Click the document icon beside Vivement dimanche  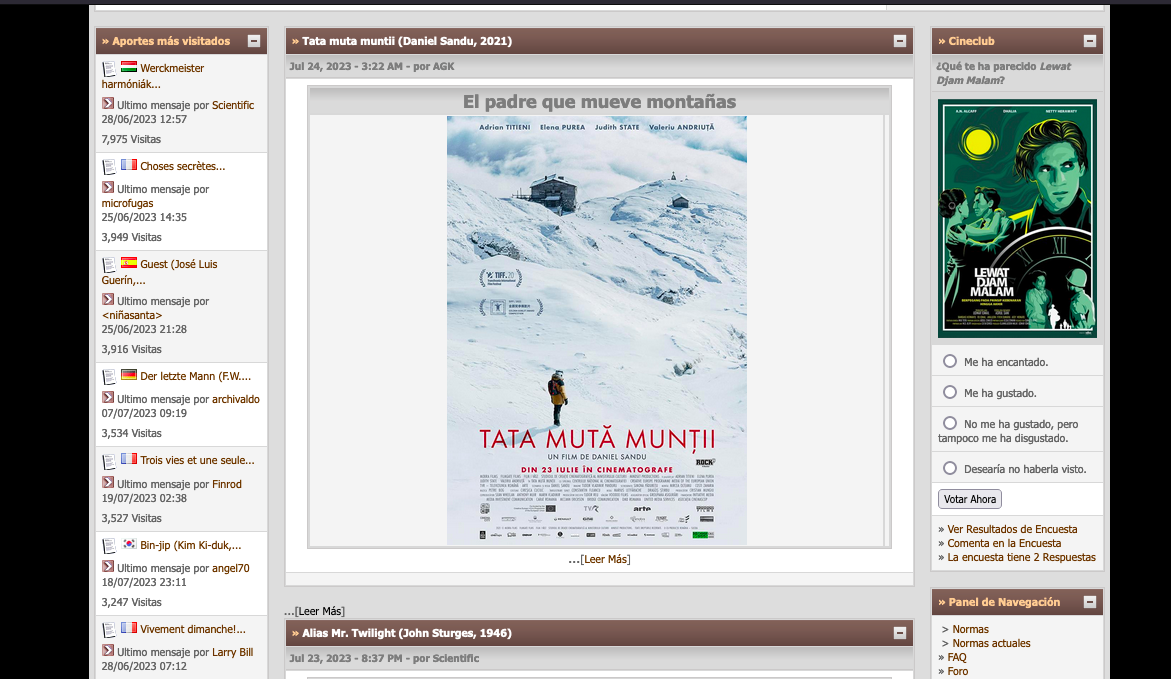pos(109,630)
